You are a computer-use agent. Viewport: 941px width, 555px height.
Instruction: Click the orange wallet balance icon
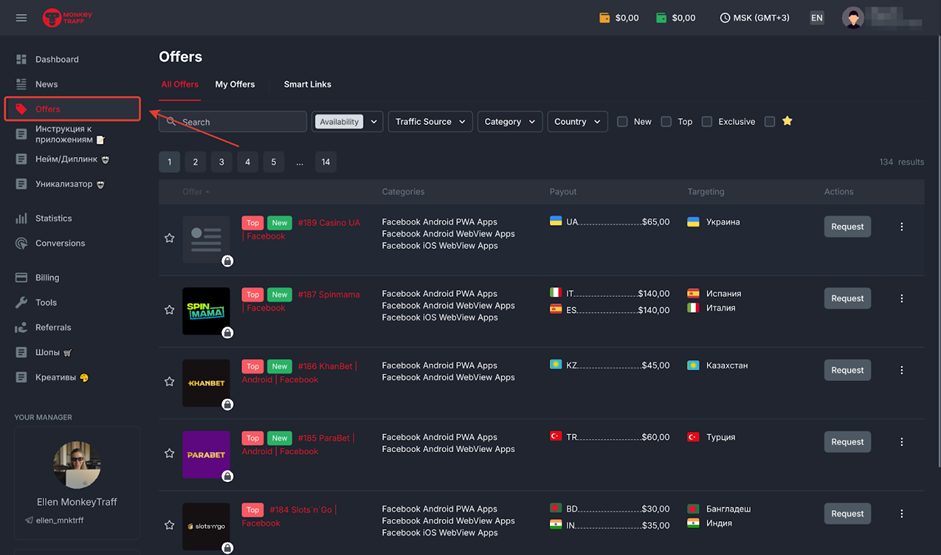(x=604, y=18)
